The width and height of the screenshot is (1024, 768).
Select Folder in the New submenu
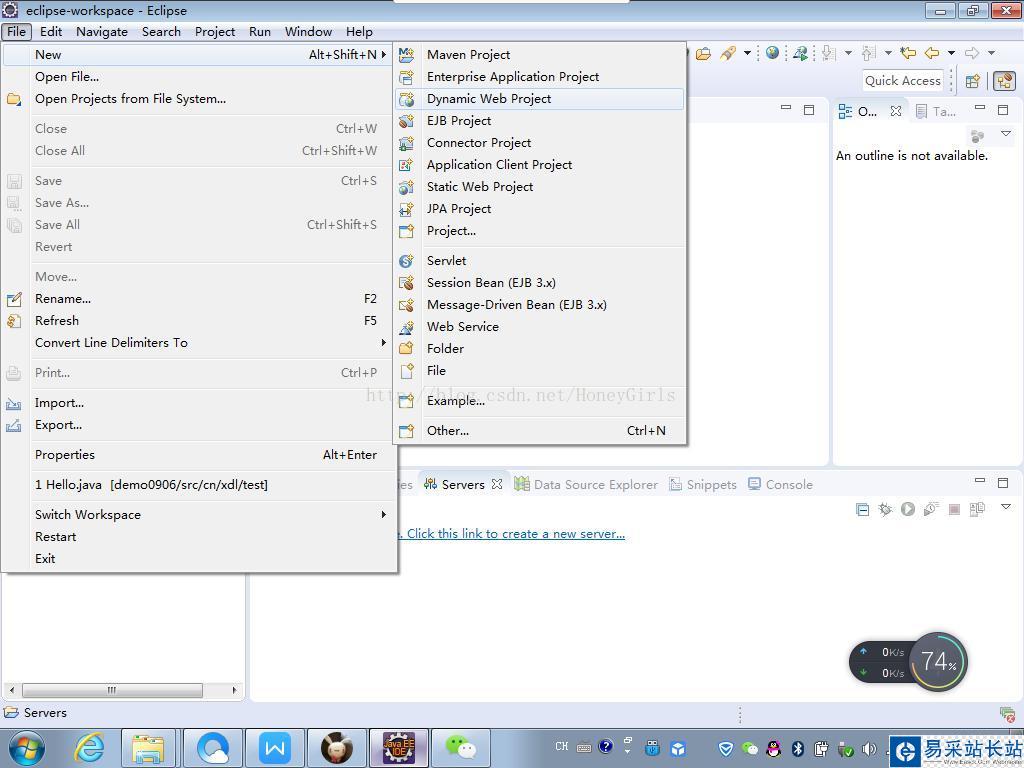pyautogui.click(x=539, y=349)
